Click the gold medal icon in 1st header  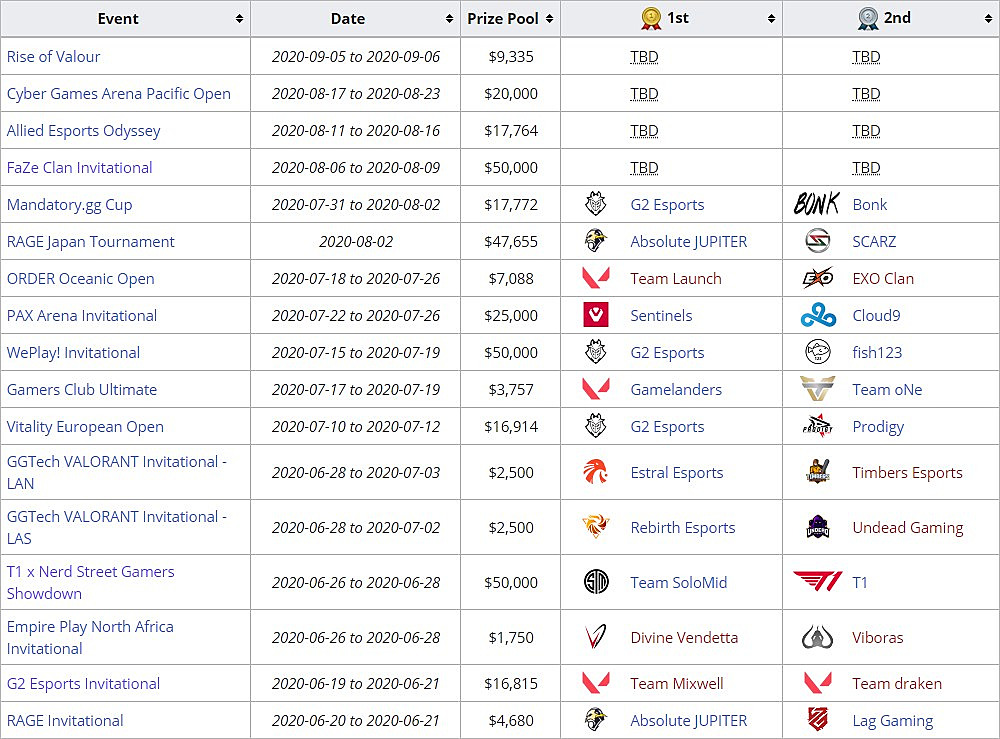click(x=651, y=18)
